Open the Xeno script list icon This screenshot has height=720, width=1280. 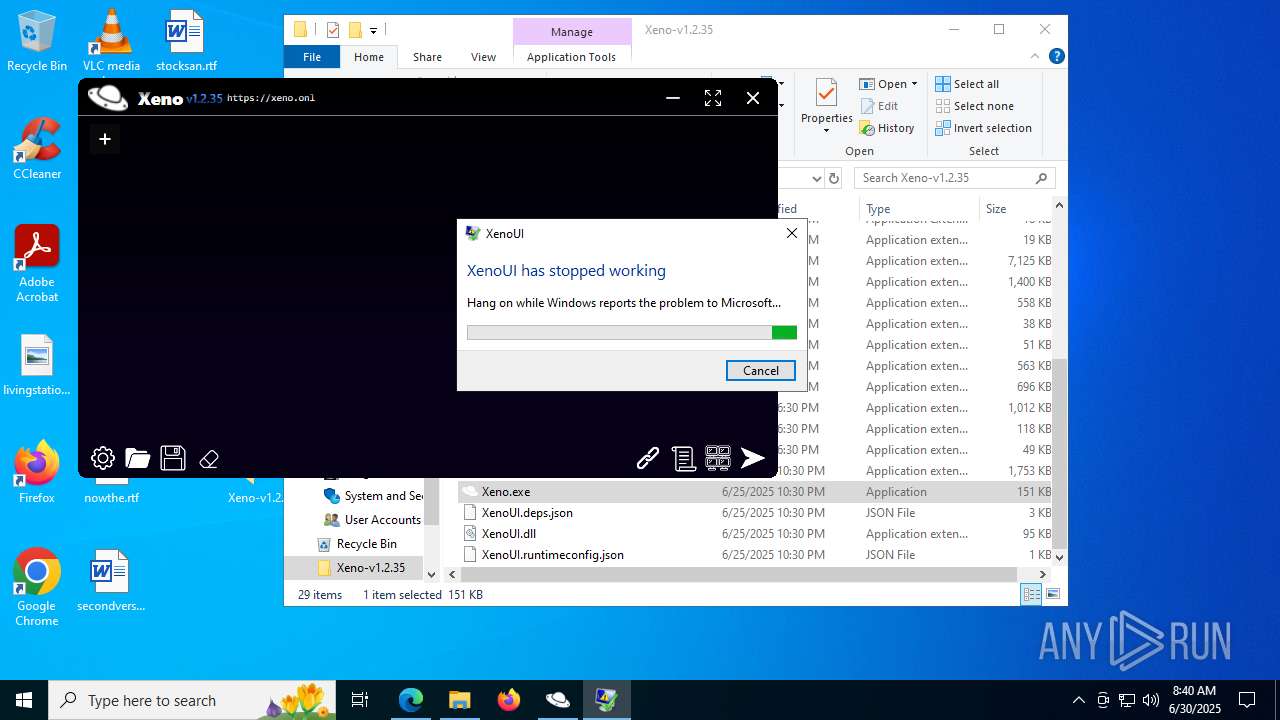pyautogui.click(x=683, y=458)
